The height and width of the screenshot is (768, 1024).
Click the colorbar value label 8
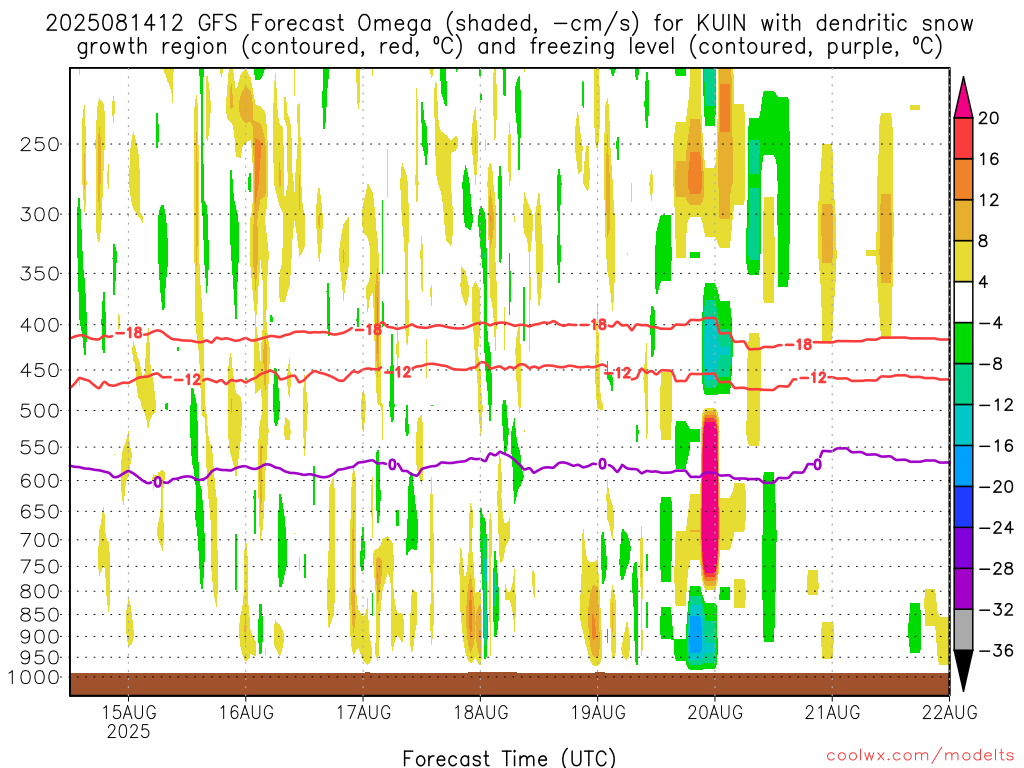[x=984, y=241]
